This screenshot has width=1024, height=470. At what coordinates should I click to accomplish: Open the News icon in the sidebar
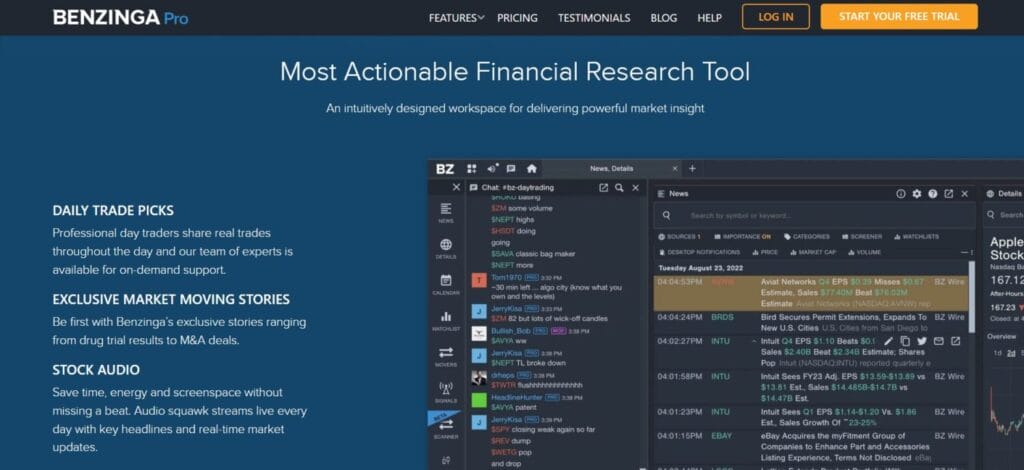[x=445, y=211]
